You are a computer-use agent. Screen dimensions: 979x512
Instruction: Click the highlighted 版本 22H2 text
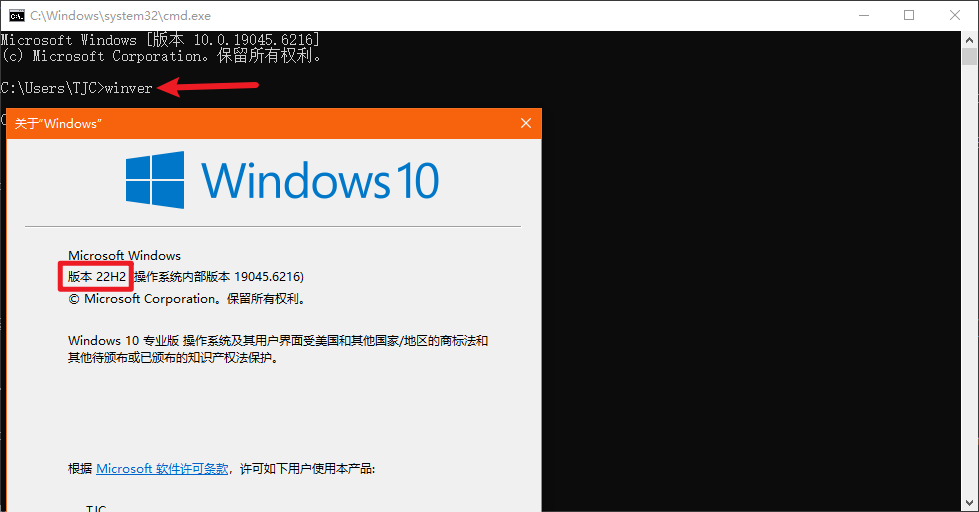pyautogui.click(x=97, y=276)
